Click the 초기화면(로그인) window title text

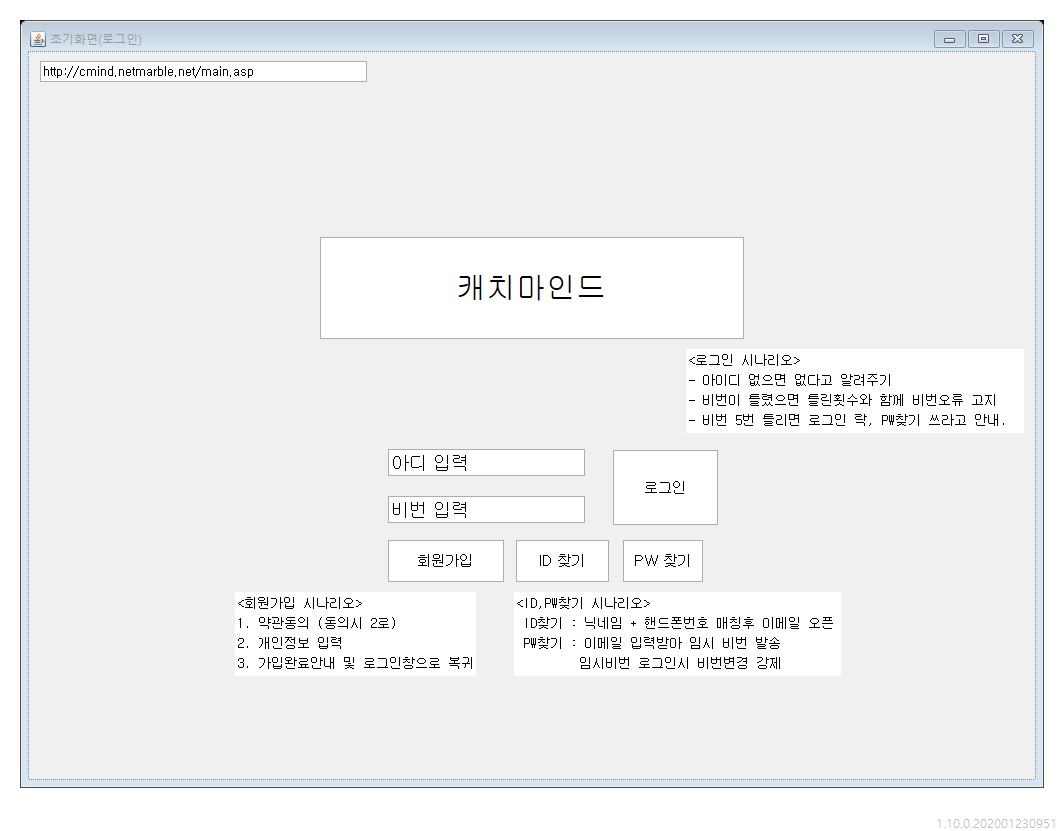click(96, 39)
